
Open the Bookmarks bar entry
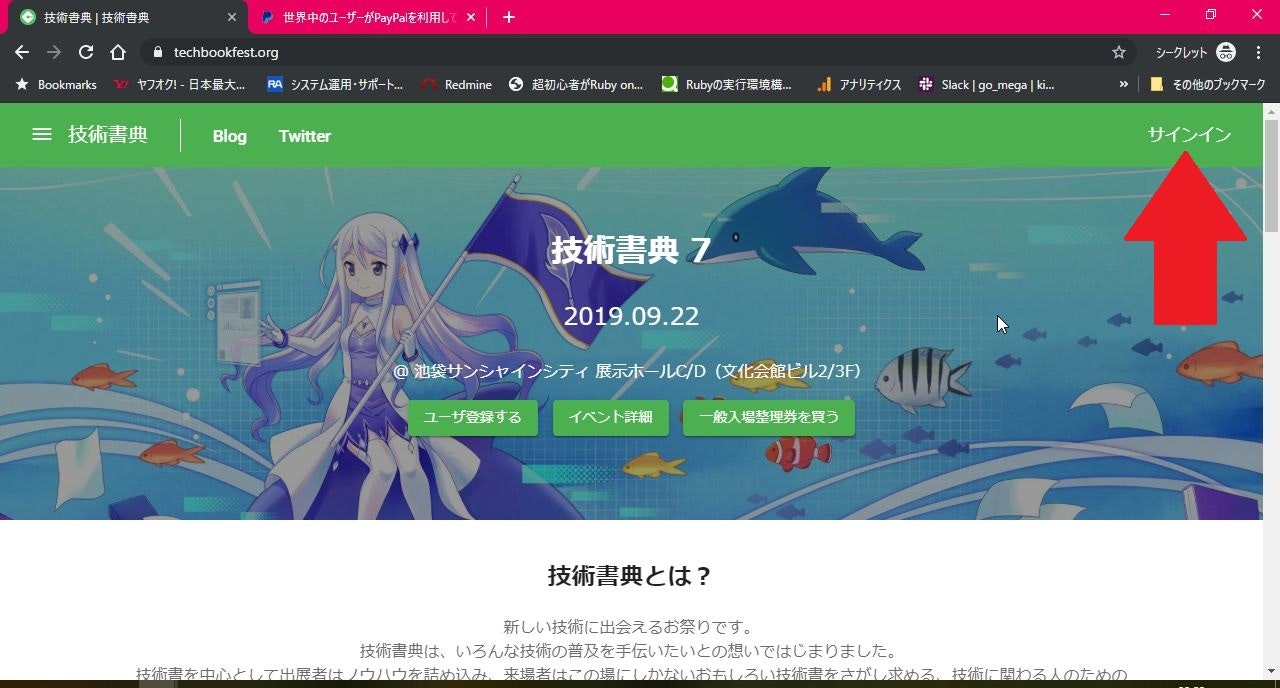click(56, 85)
